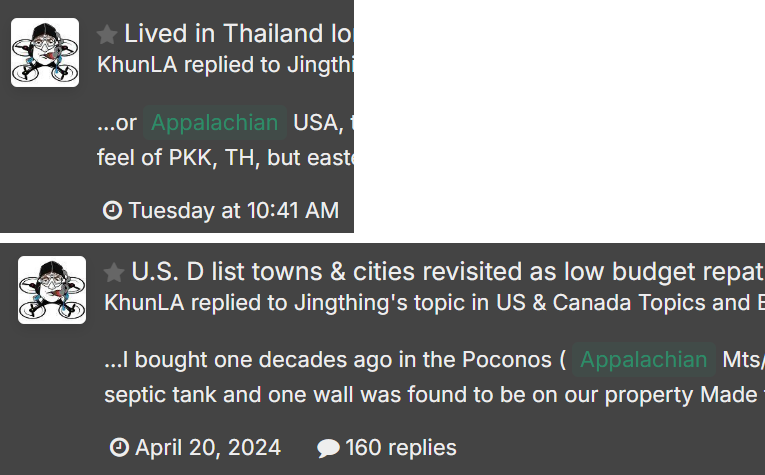Open the Tuesday at 10:41 AM timestamp
Image resolution: width=765 pixels, height=475 pixels.
pyautogui.click(x=234, y=211)
